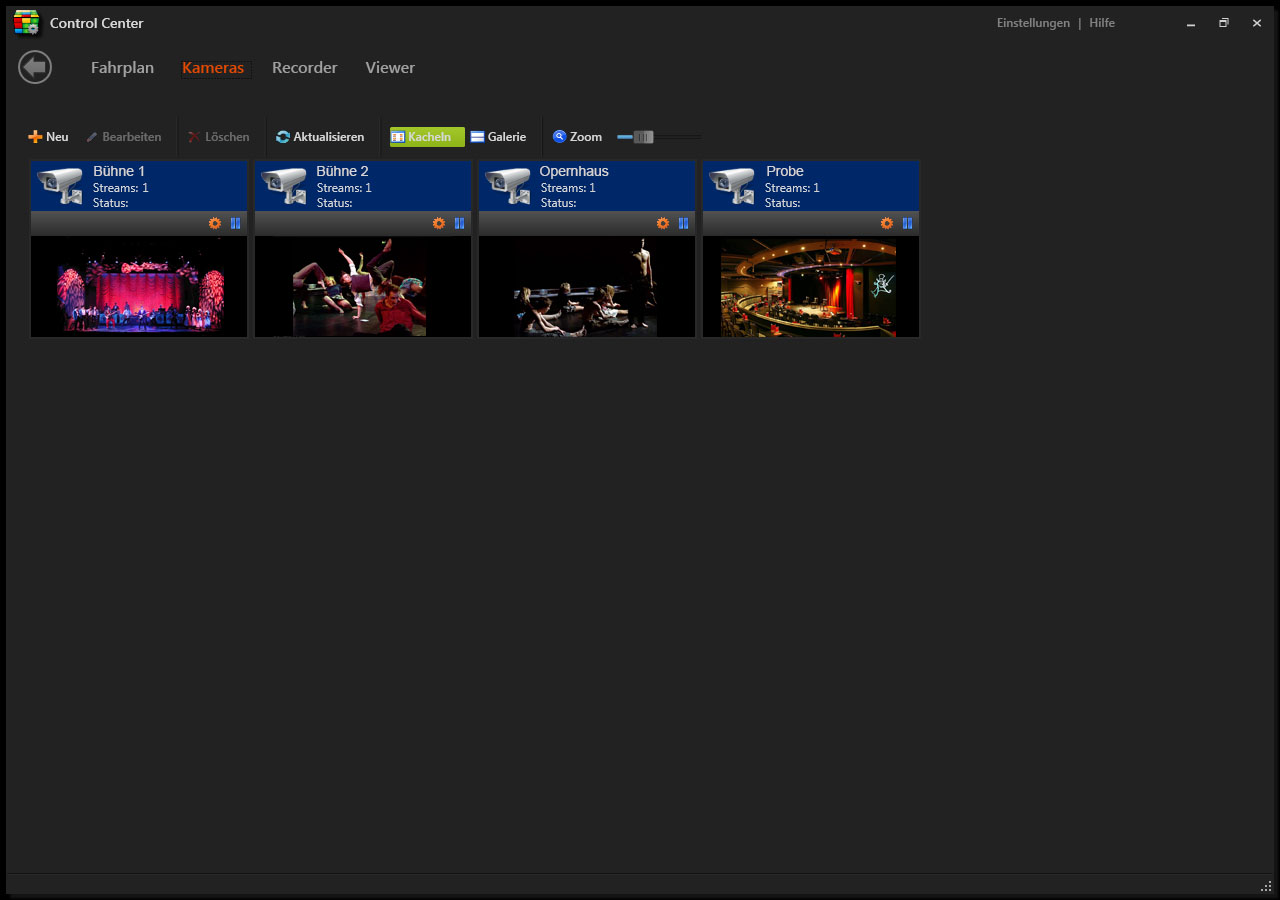
Task: Click the camera icon on Probe tile
Action: tap(732, 185)
